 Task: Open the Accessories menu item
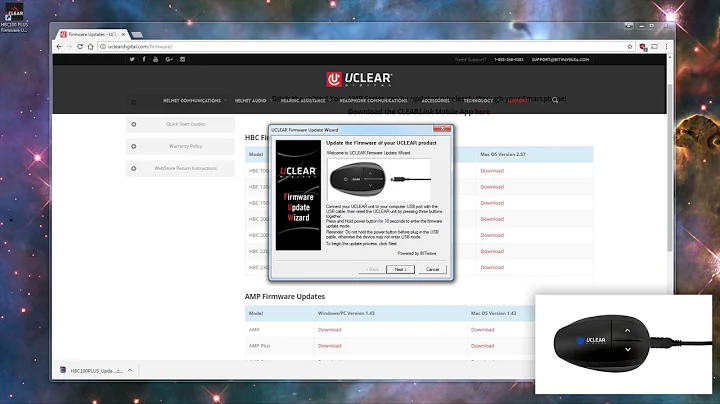click(435, 101)
